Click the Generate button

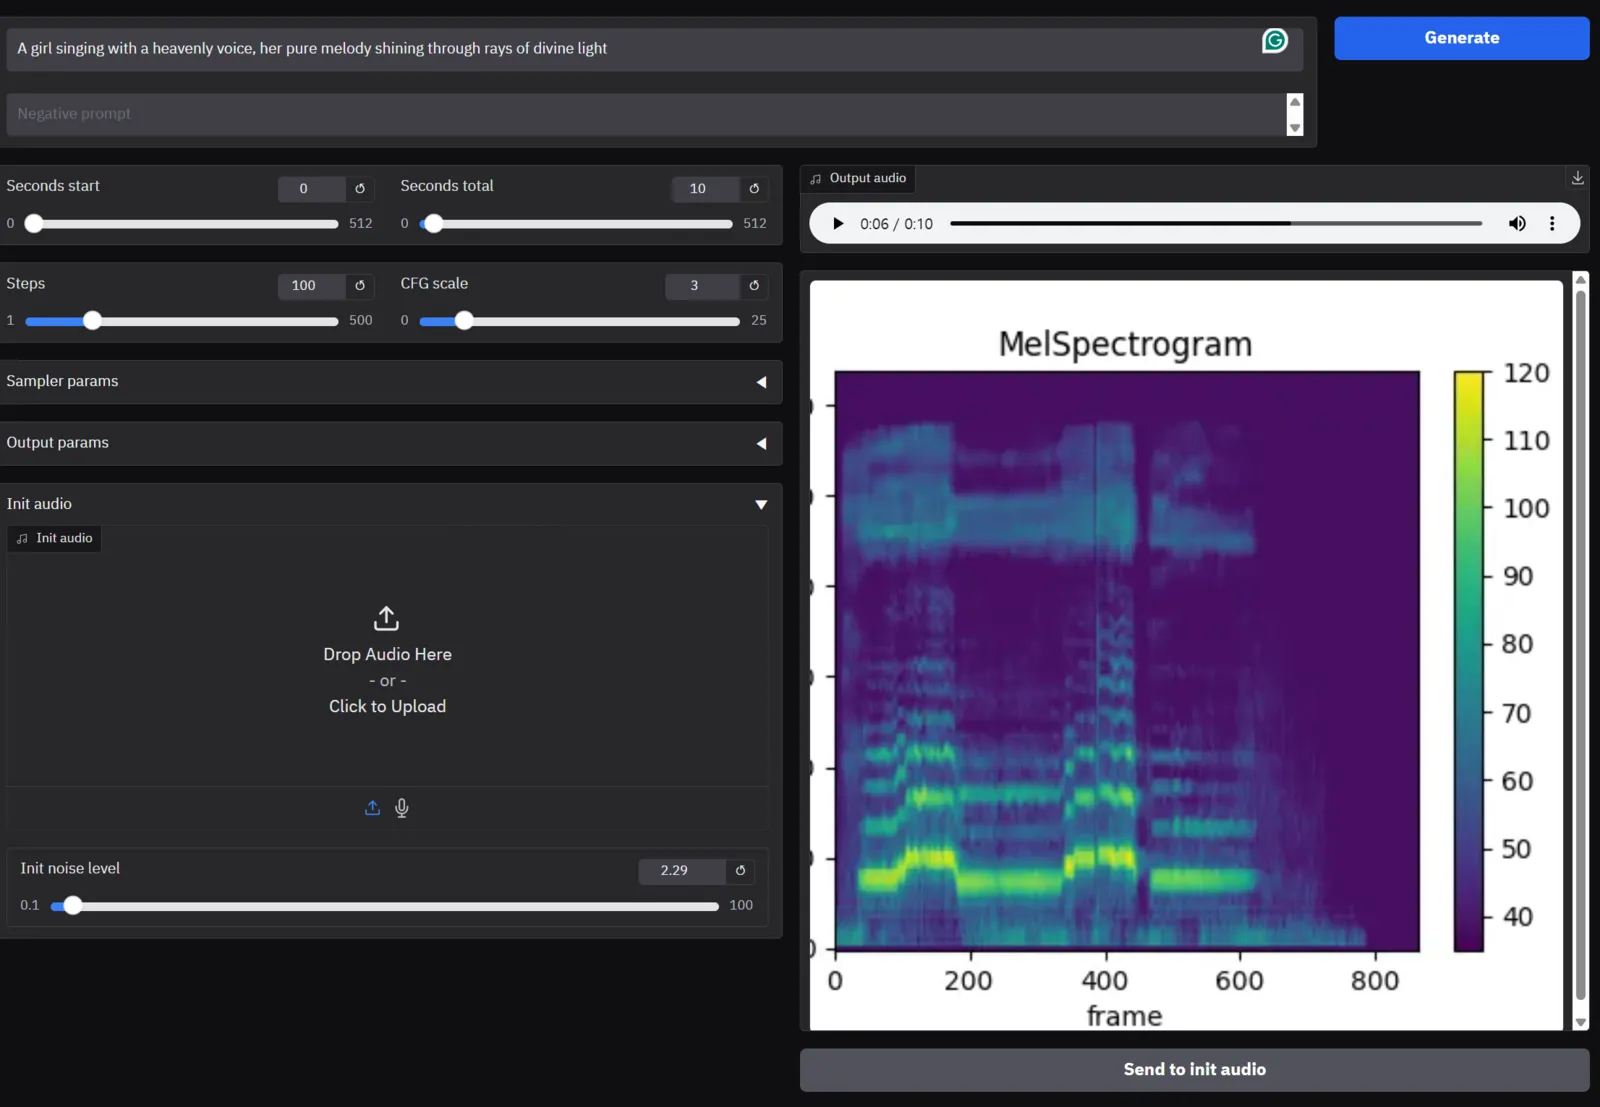click(x=1461, y=38)
